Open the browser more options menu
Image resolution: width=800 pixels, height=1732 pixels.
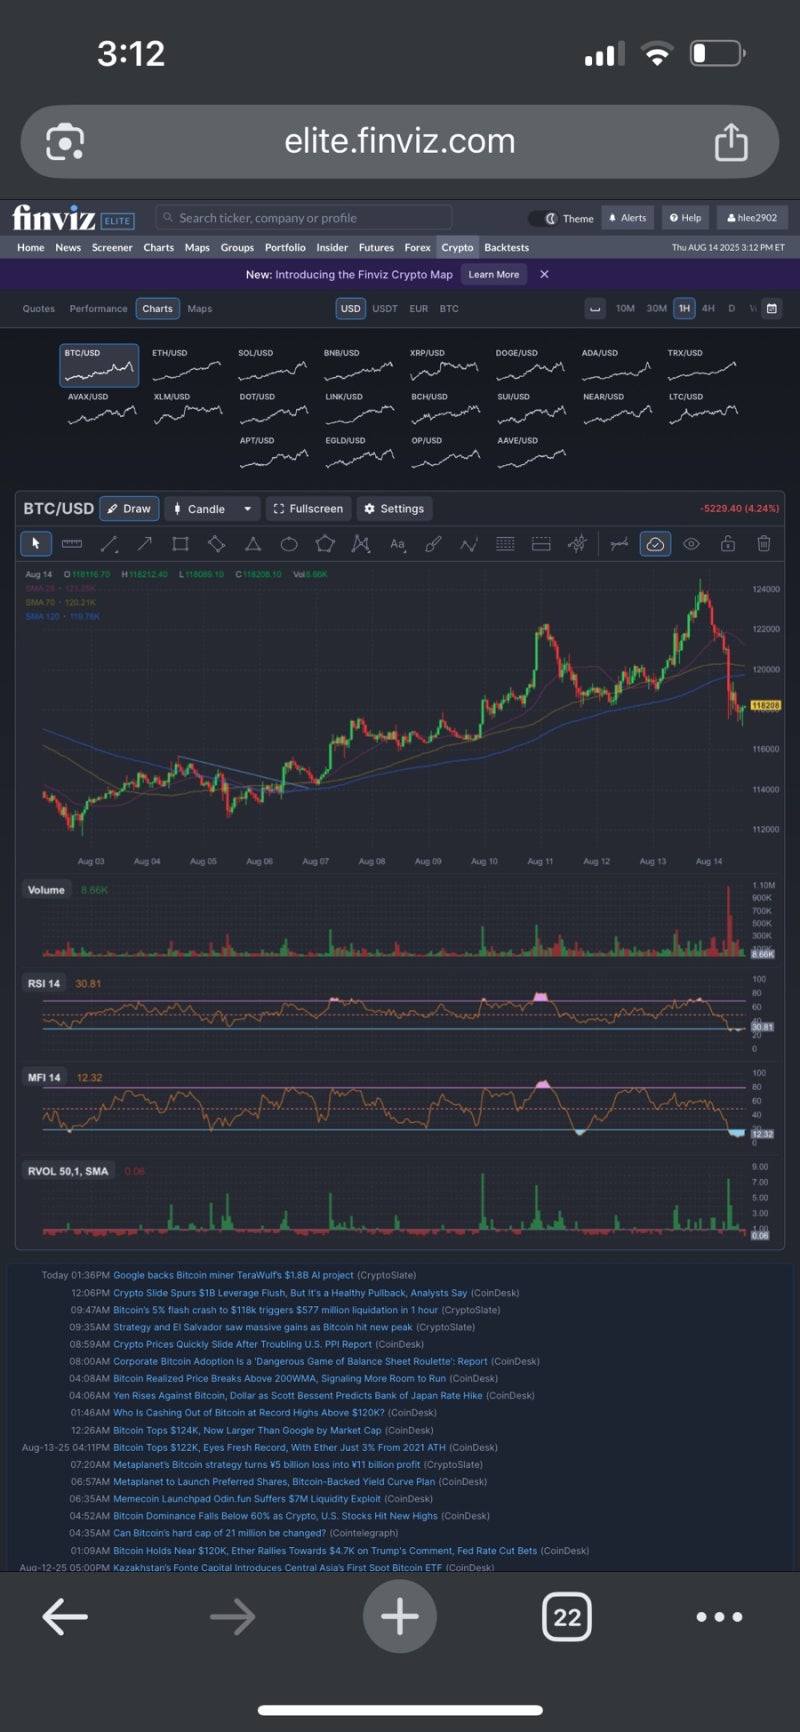[x=719, y=1617]
